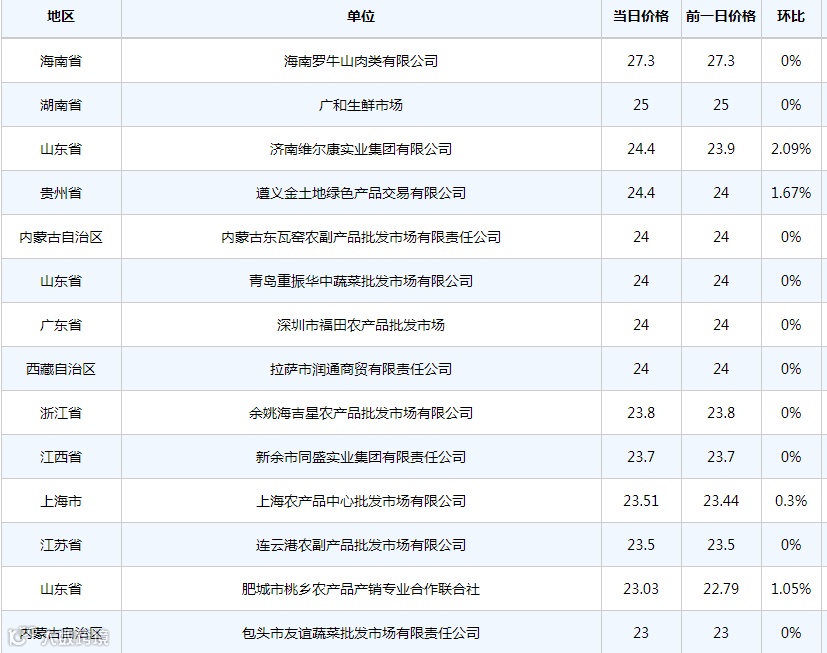Click the 23.7 previous-day price for 新余市同盛
This screenshot has width=827, height=653.
(x=721, y=457)
